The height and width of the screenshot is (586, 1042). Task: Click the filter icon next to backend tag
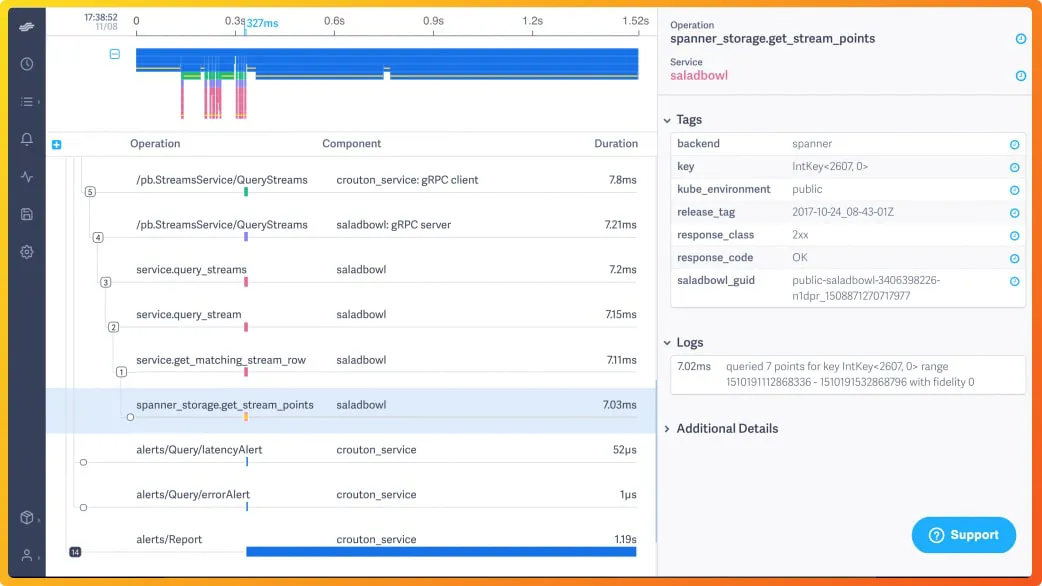(x=1014, y=144)
